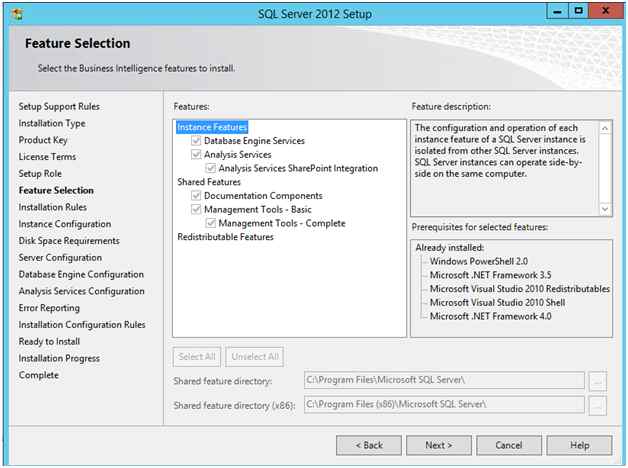Click the Shared feature directory (x86) field
Image resolution: width=628 pixels, height=468 pixels.
(444, 404)
